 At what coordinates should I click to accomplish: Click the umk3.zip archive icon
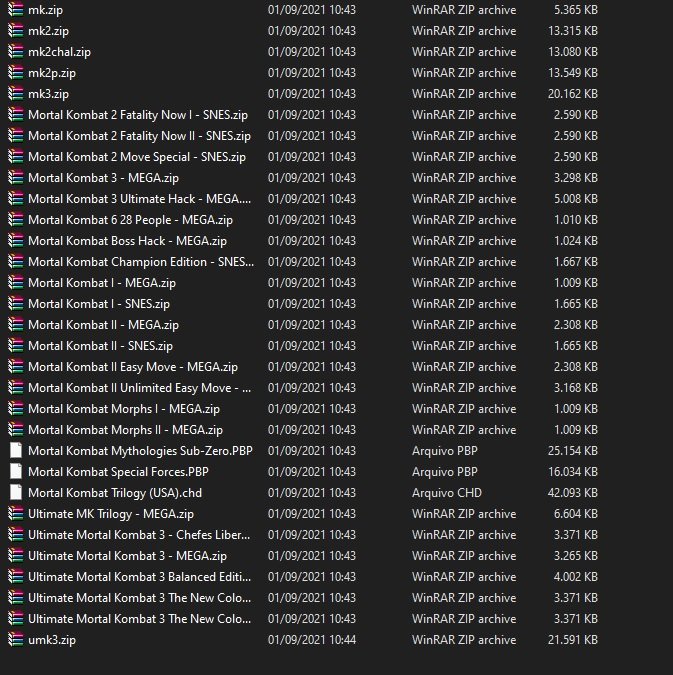(x=16, y=640)
